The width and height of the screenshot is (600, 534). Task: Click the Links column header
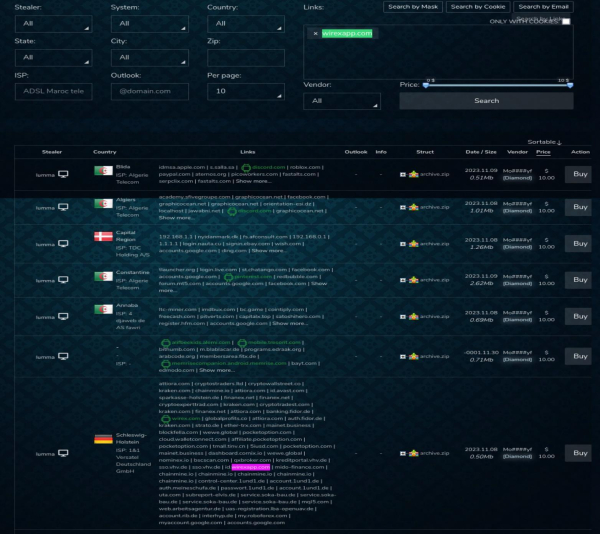point(248,152)
